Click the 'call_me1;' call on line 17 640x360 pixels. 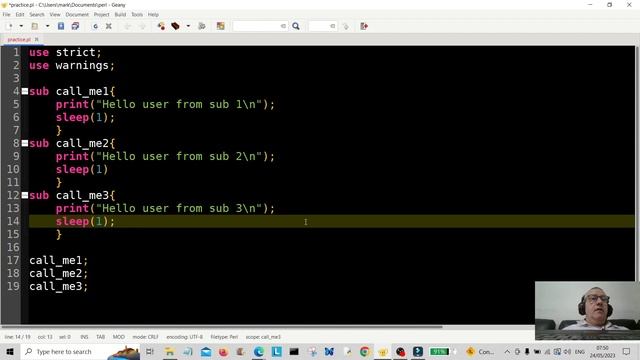point(58,260)
